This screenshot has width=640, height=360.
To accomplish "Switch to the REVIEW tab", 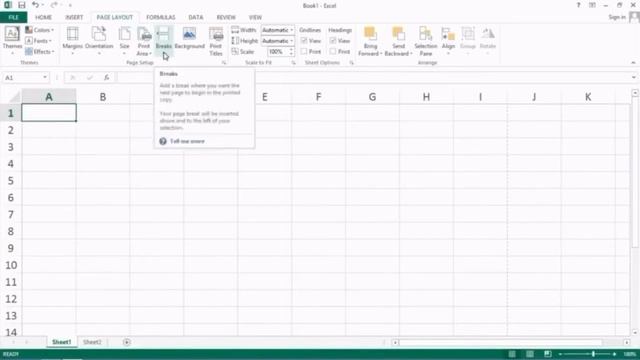I will pos(226,17).
